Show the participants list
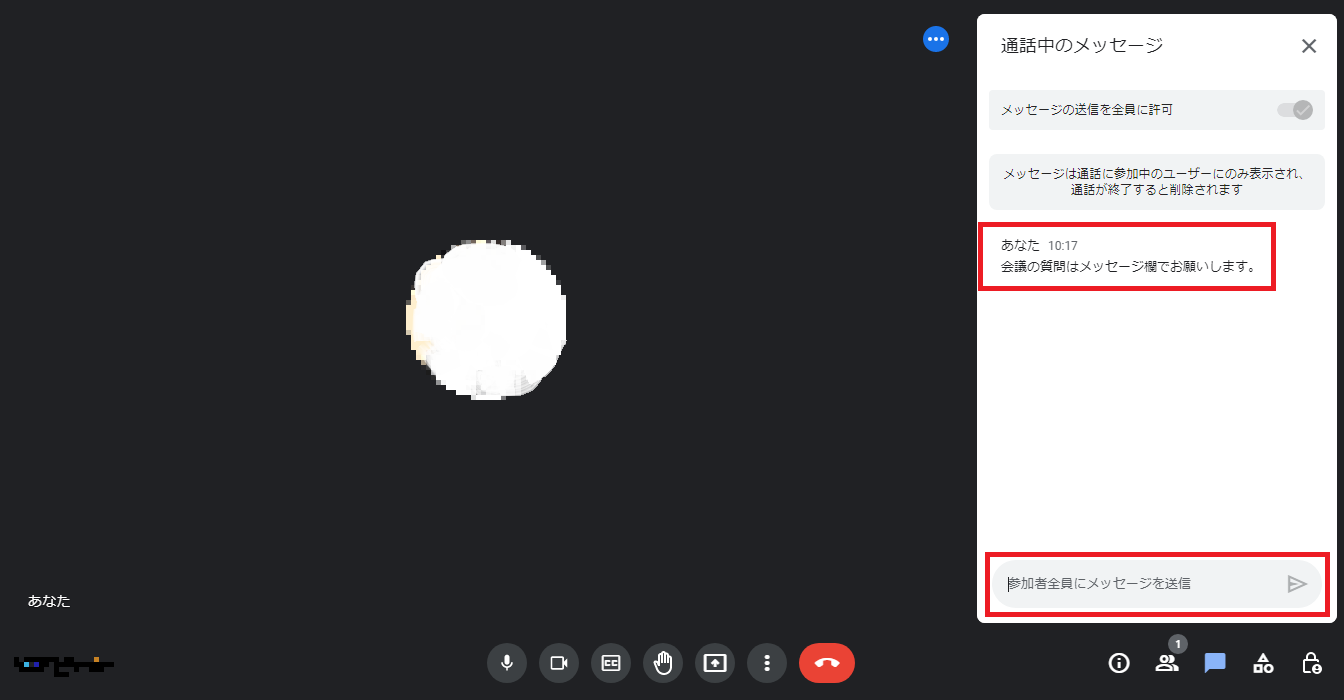 [x=1167, y=663]
